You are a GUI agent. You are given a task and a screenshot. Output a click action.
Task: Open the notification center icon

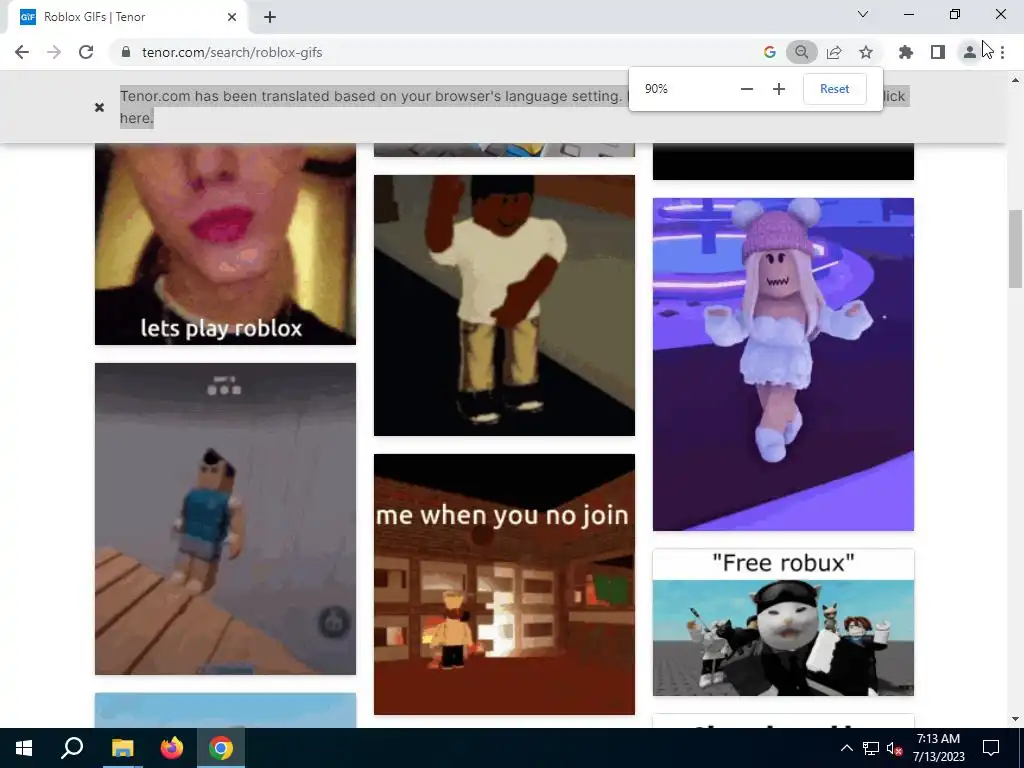991,748
